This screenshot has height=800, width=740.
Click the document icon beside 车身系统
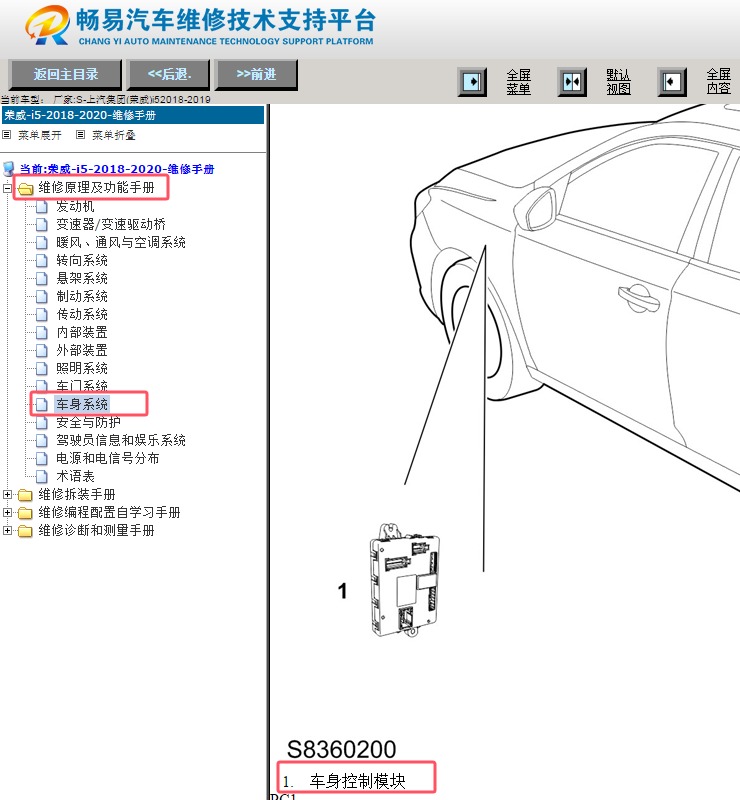[42, 405]
